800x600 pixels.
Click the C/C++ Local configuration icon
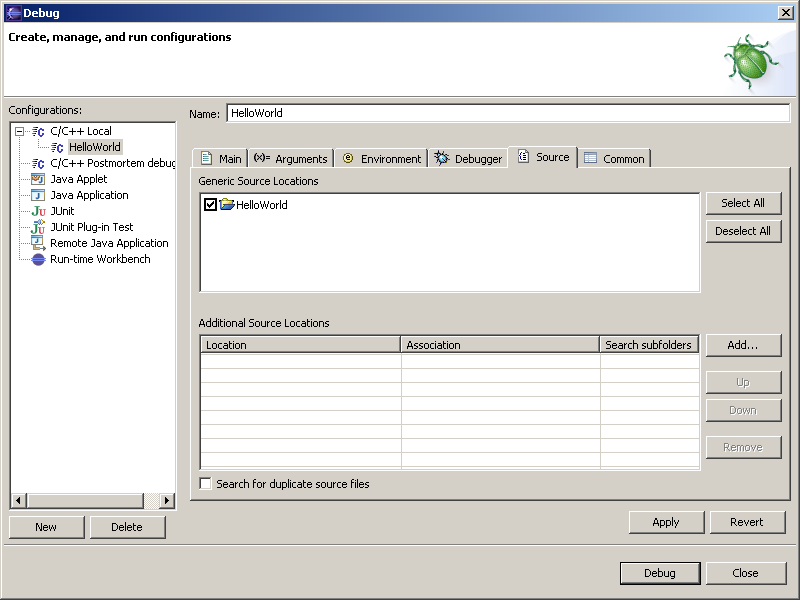38,131
